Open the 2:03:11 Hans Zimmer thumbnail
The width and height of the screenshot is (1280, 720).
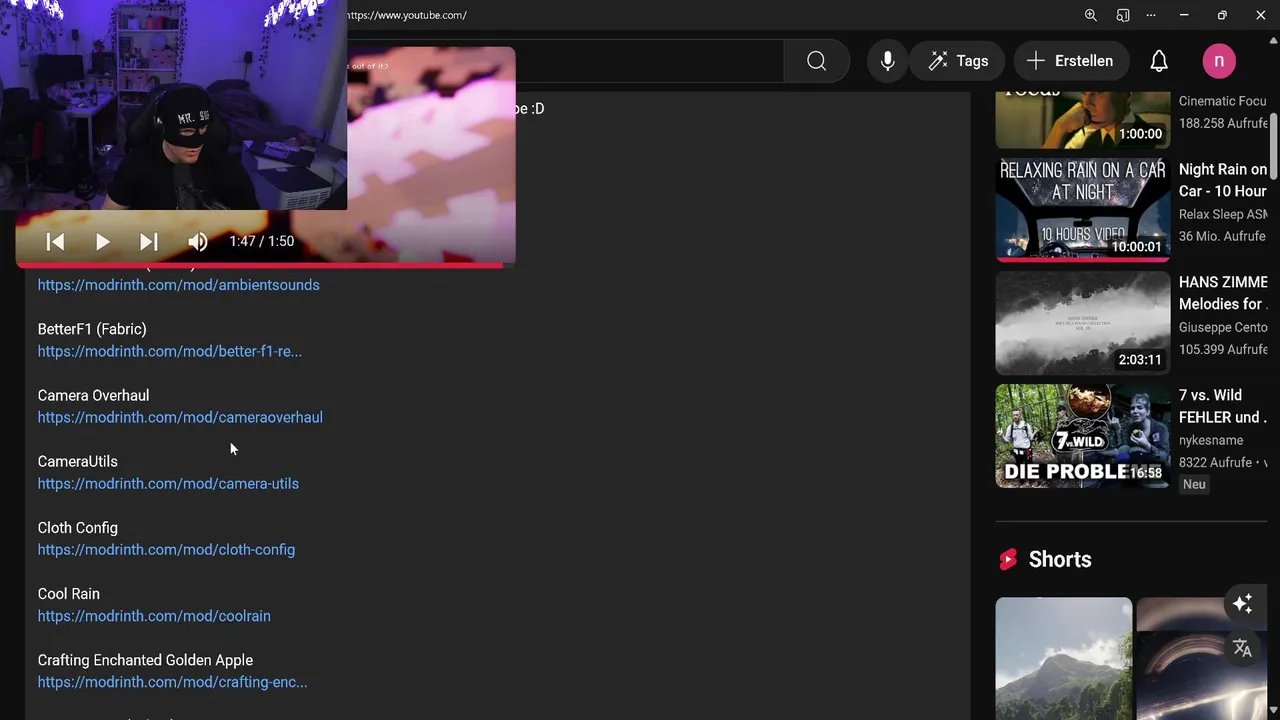(1082, 322)
